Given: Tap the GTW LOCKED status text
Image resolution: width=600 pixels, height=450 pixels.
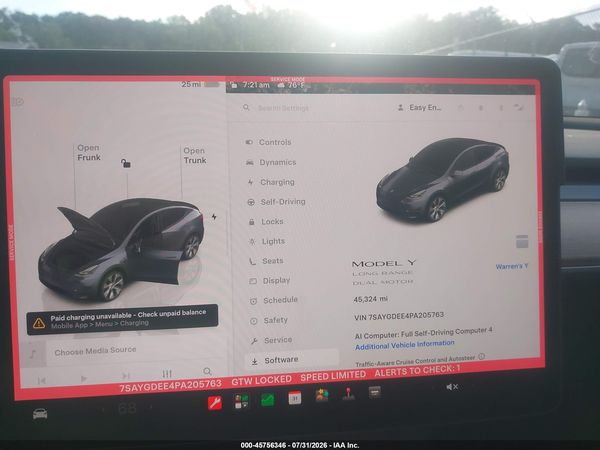Looking at the screenshot, I should [x=261, y=380].
